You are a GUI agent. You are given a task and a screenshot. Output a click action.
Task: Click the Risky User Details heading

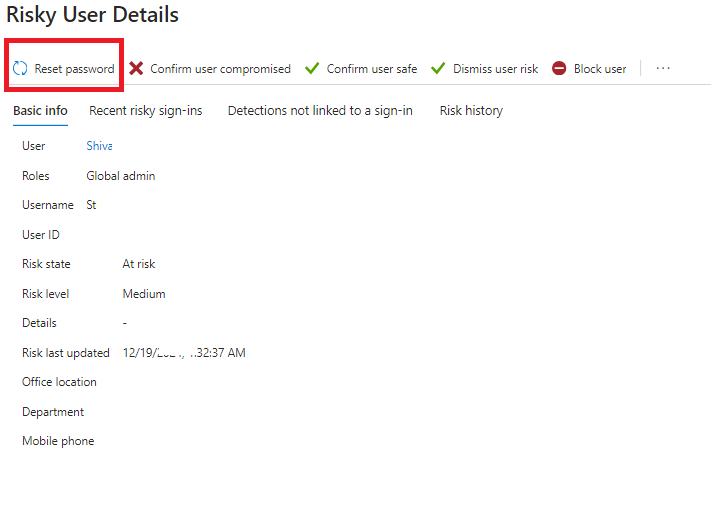point(92,15)
